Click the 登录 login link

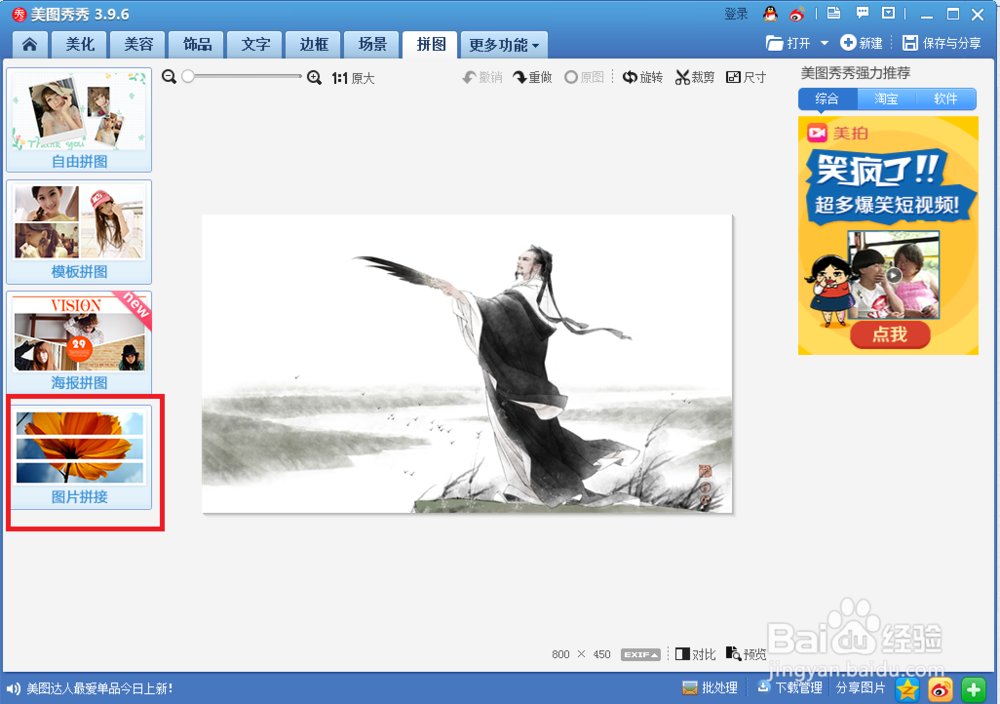(x=736, y=14)
